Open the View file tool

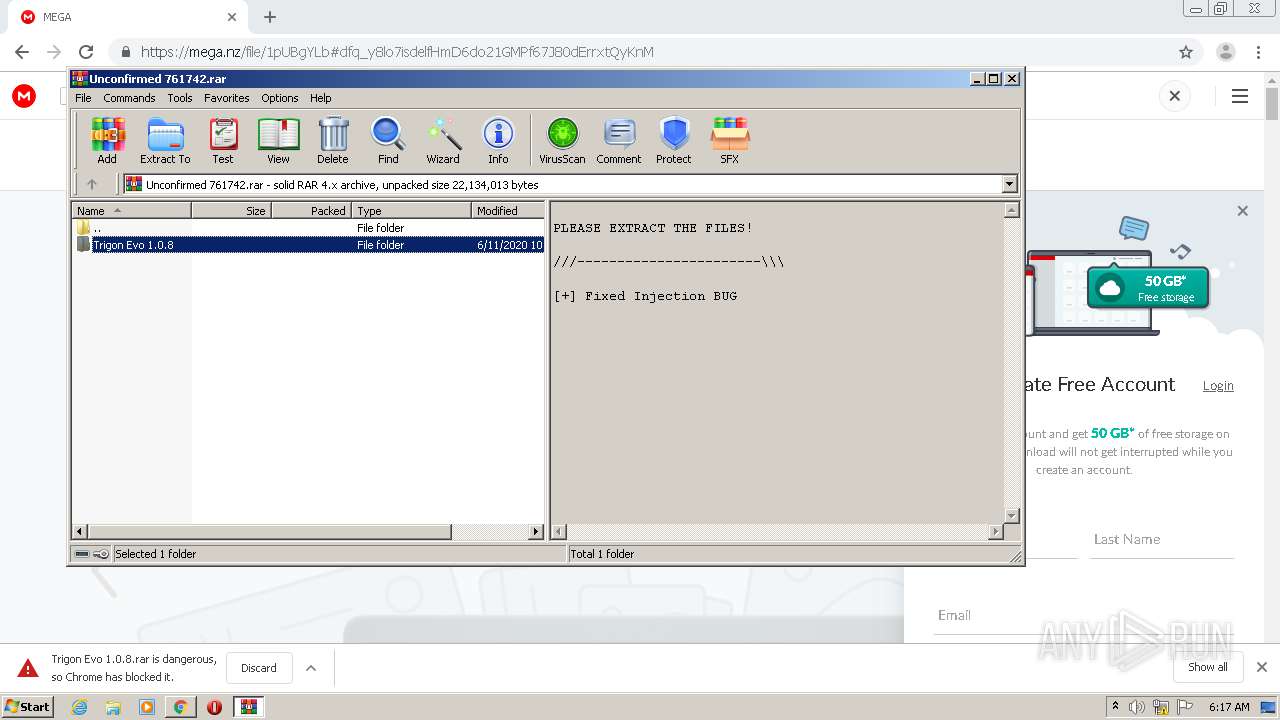click(278, 141)
